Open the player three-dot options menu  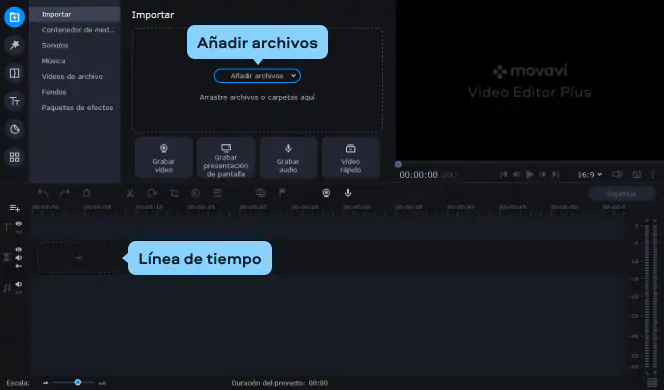point(653,174)
